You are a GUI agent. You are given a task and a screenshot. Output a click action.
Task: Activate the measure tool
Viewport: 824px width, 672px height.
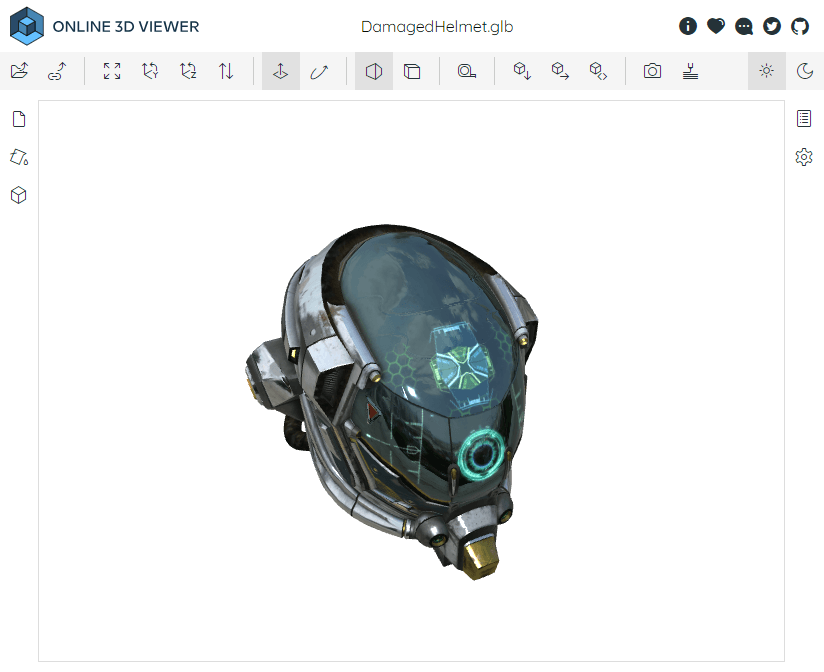(467, 71)
